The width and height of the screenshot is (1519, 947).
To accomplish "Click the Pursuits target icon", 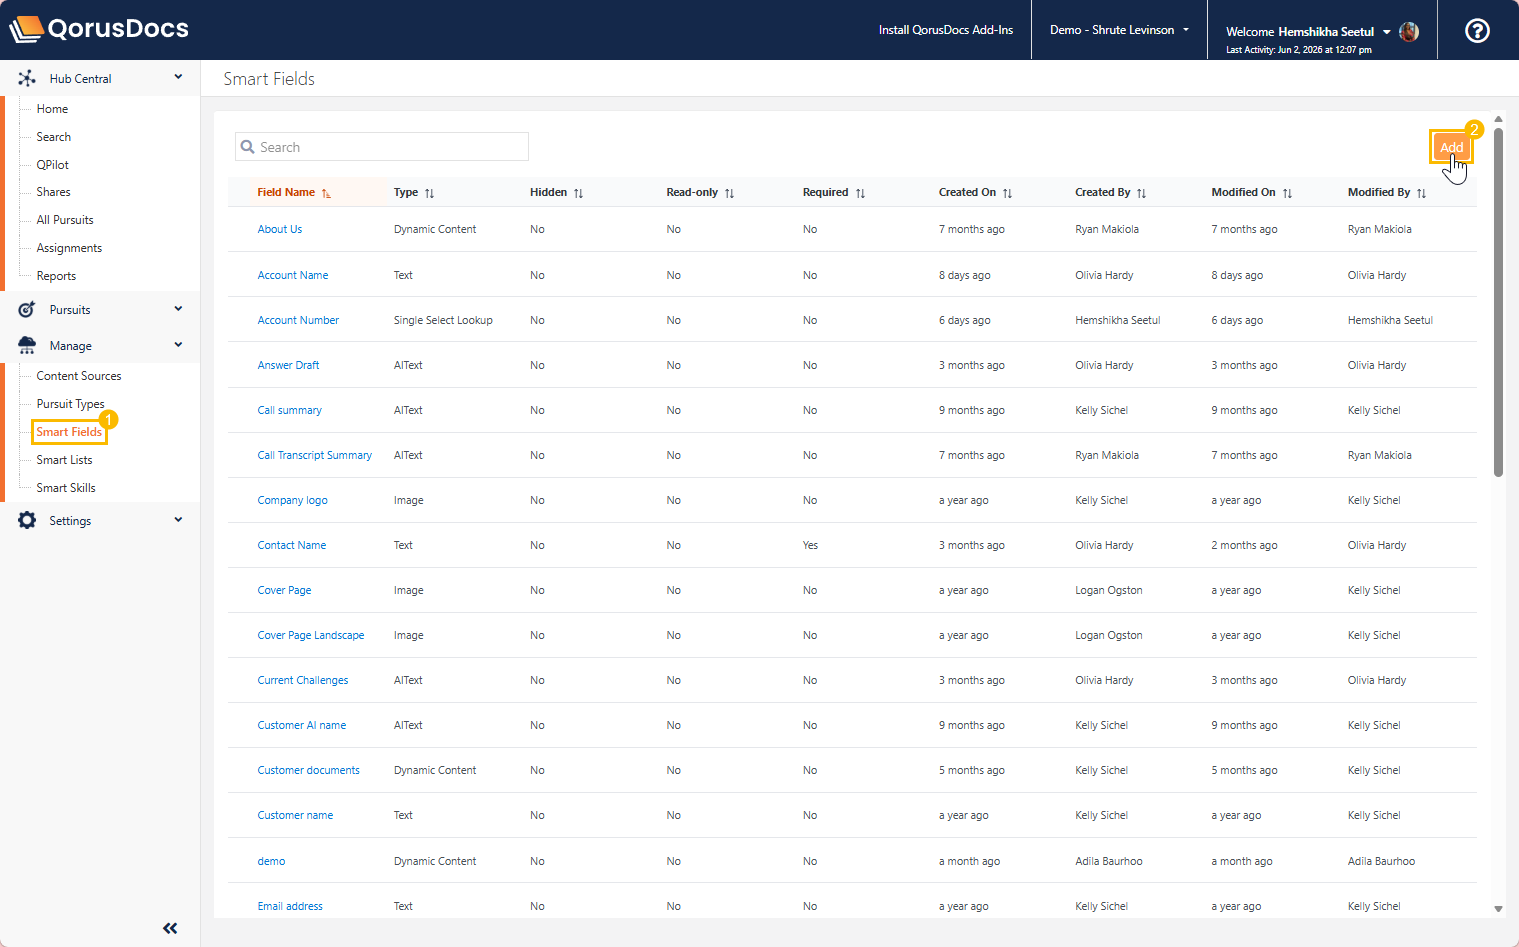I will pyautogui.click(x=27, y=310).
